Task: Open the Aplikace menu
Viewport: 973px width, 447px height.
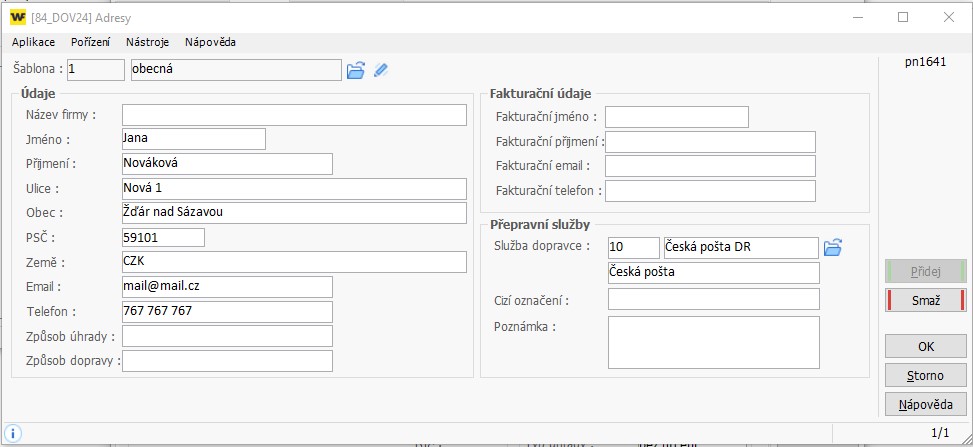Action: coord(34,42)
